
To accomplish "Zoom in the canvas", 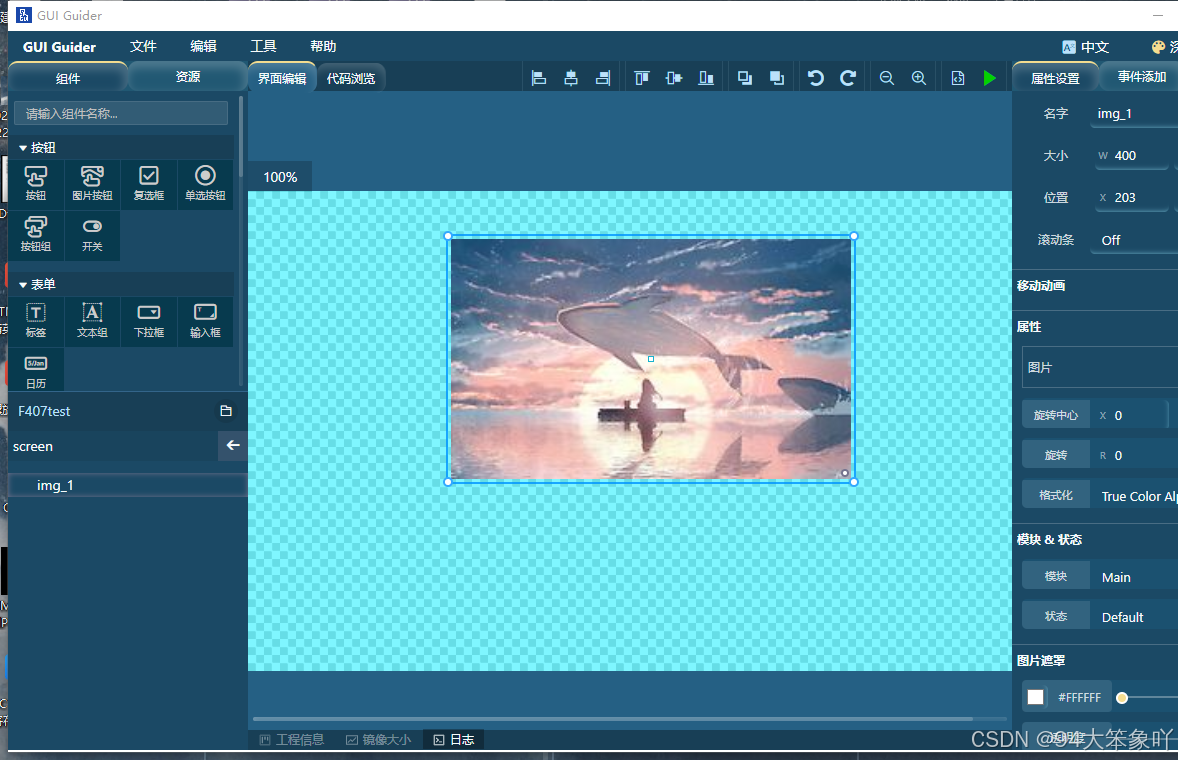I will click(x=919, y=78).
